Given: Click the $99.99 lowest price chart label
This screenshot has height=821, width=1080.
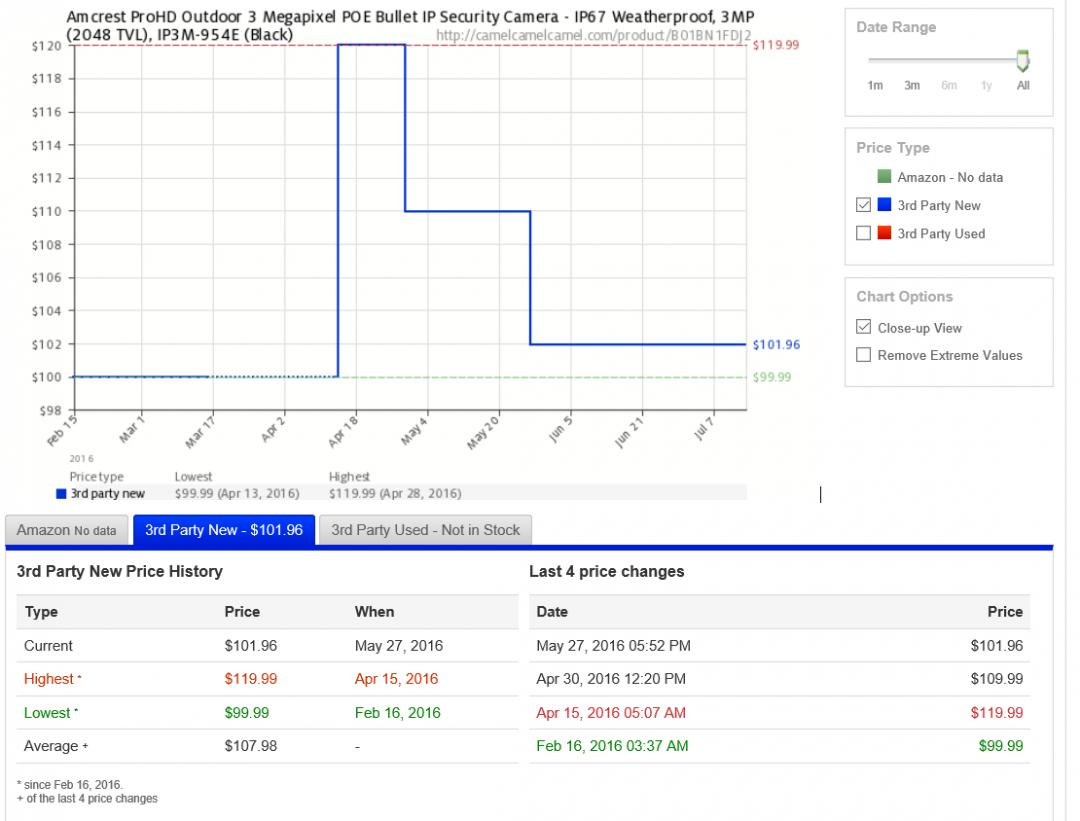Looking at the screenshot, I should click(772, 377).
